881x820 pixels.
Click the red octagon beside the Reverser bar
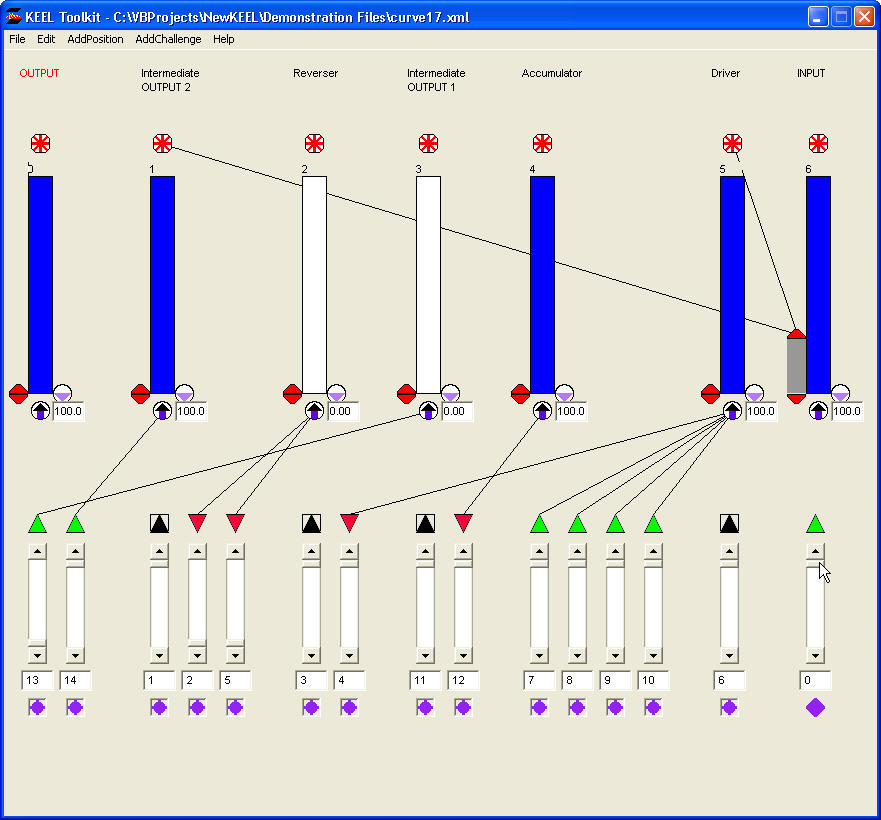tap(292, 393)
